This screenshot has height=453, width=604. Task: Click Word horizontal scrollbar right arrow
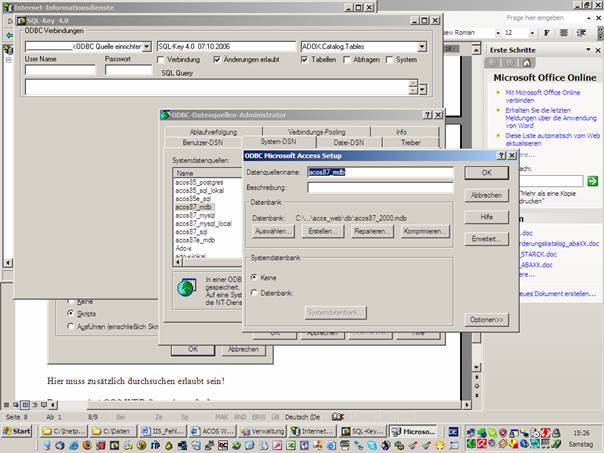tap(466, 405)
